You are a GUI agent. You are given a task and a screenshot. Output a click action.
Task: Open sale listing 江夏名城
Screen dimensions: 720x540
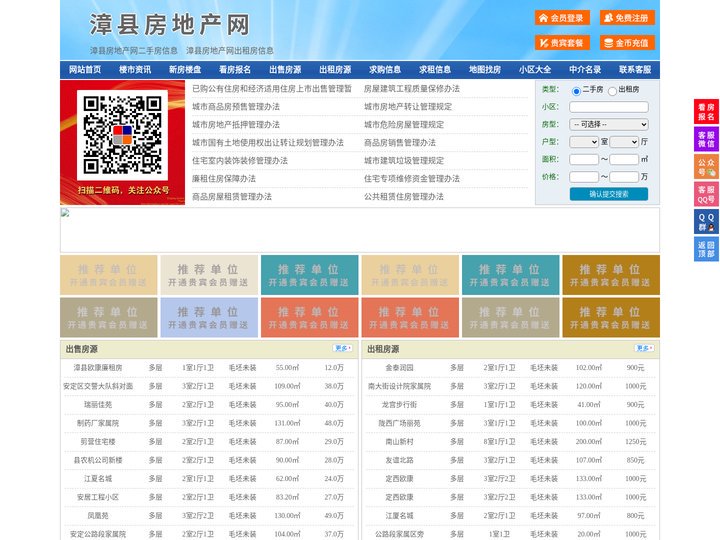coord(98,478)
